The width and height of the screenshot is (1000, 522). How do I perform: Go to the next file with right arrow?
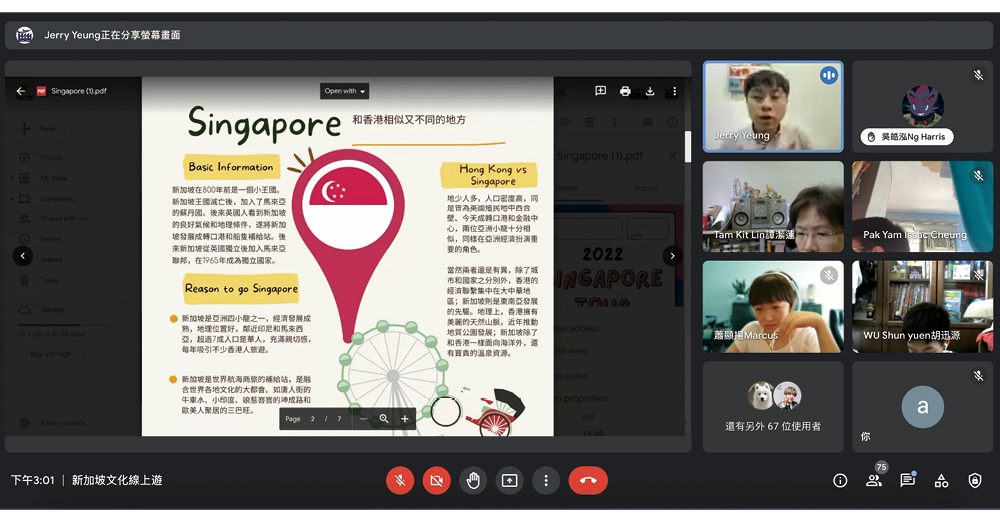point(672,256)
